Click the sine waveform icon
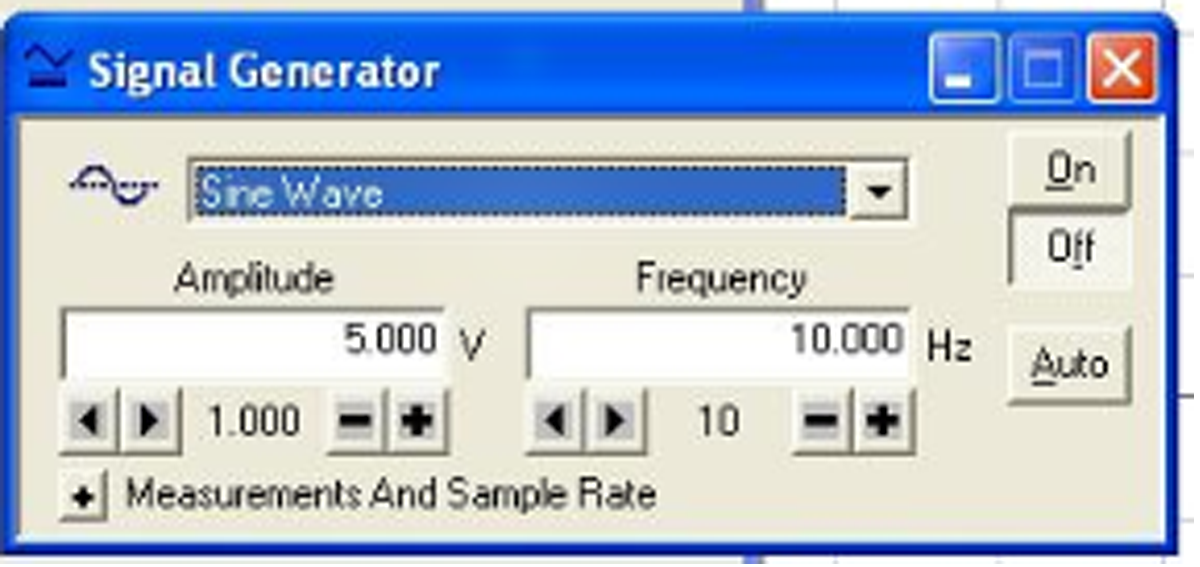 113,186
